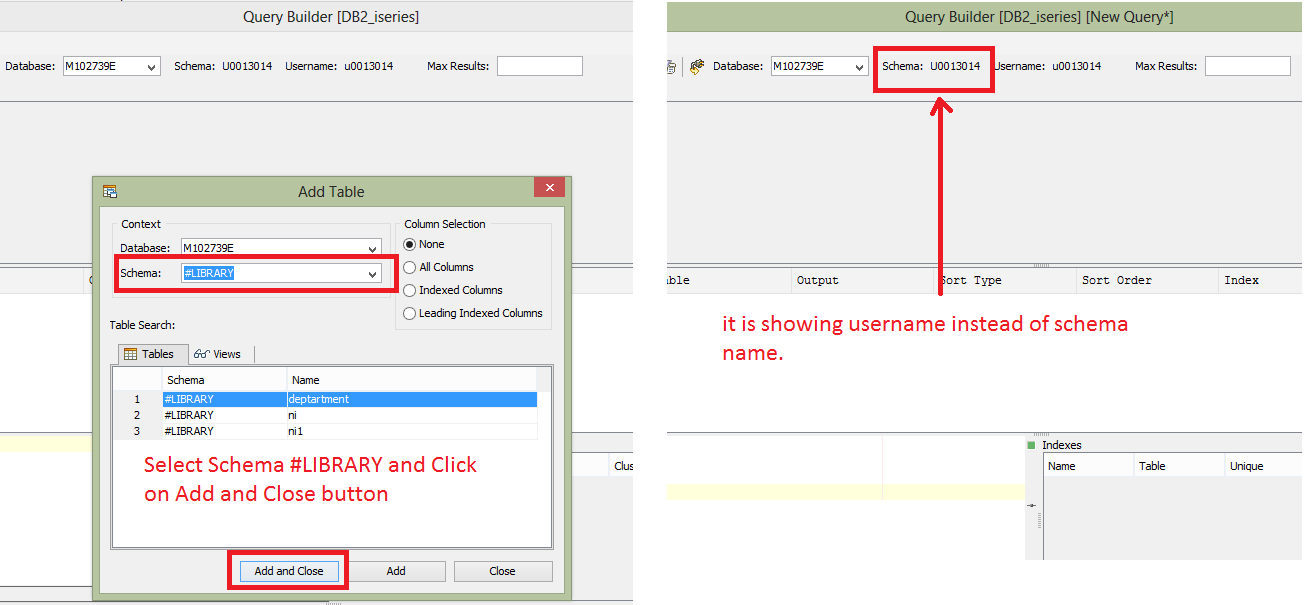Sort by the Schema column header in table list
The height and width of the screenshot is (605, 1304).
[x=224, y=380]
